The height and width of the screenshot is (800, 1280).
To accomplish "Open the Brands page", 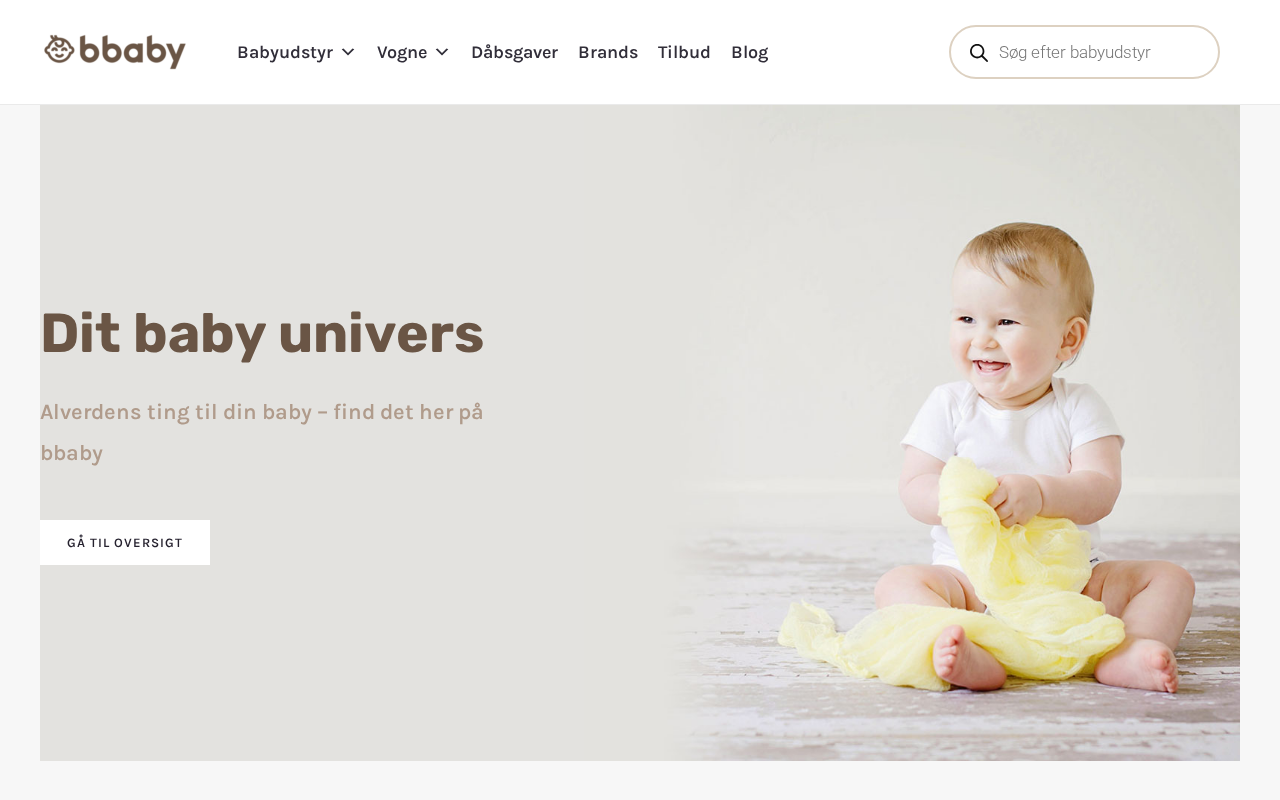I will click(608, 52).
